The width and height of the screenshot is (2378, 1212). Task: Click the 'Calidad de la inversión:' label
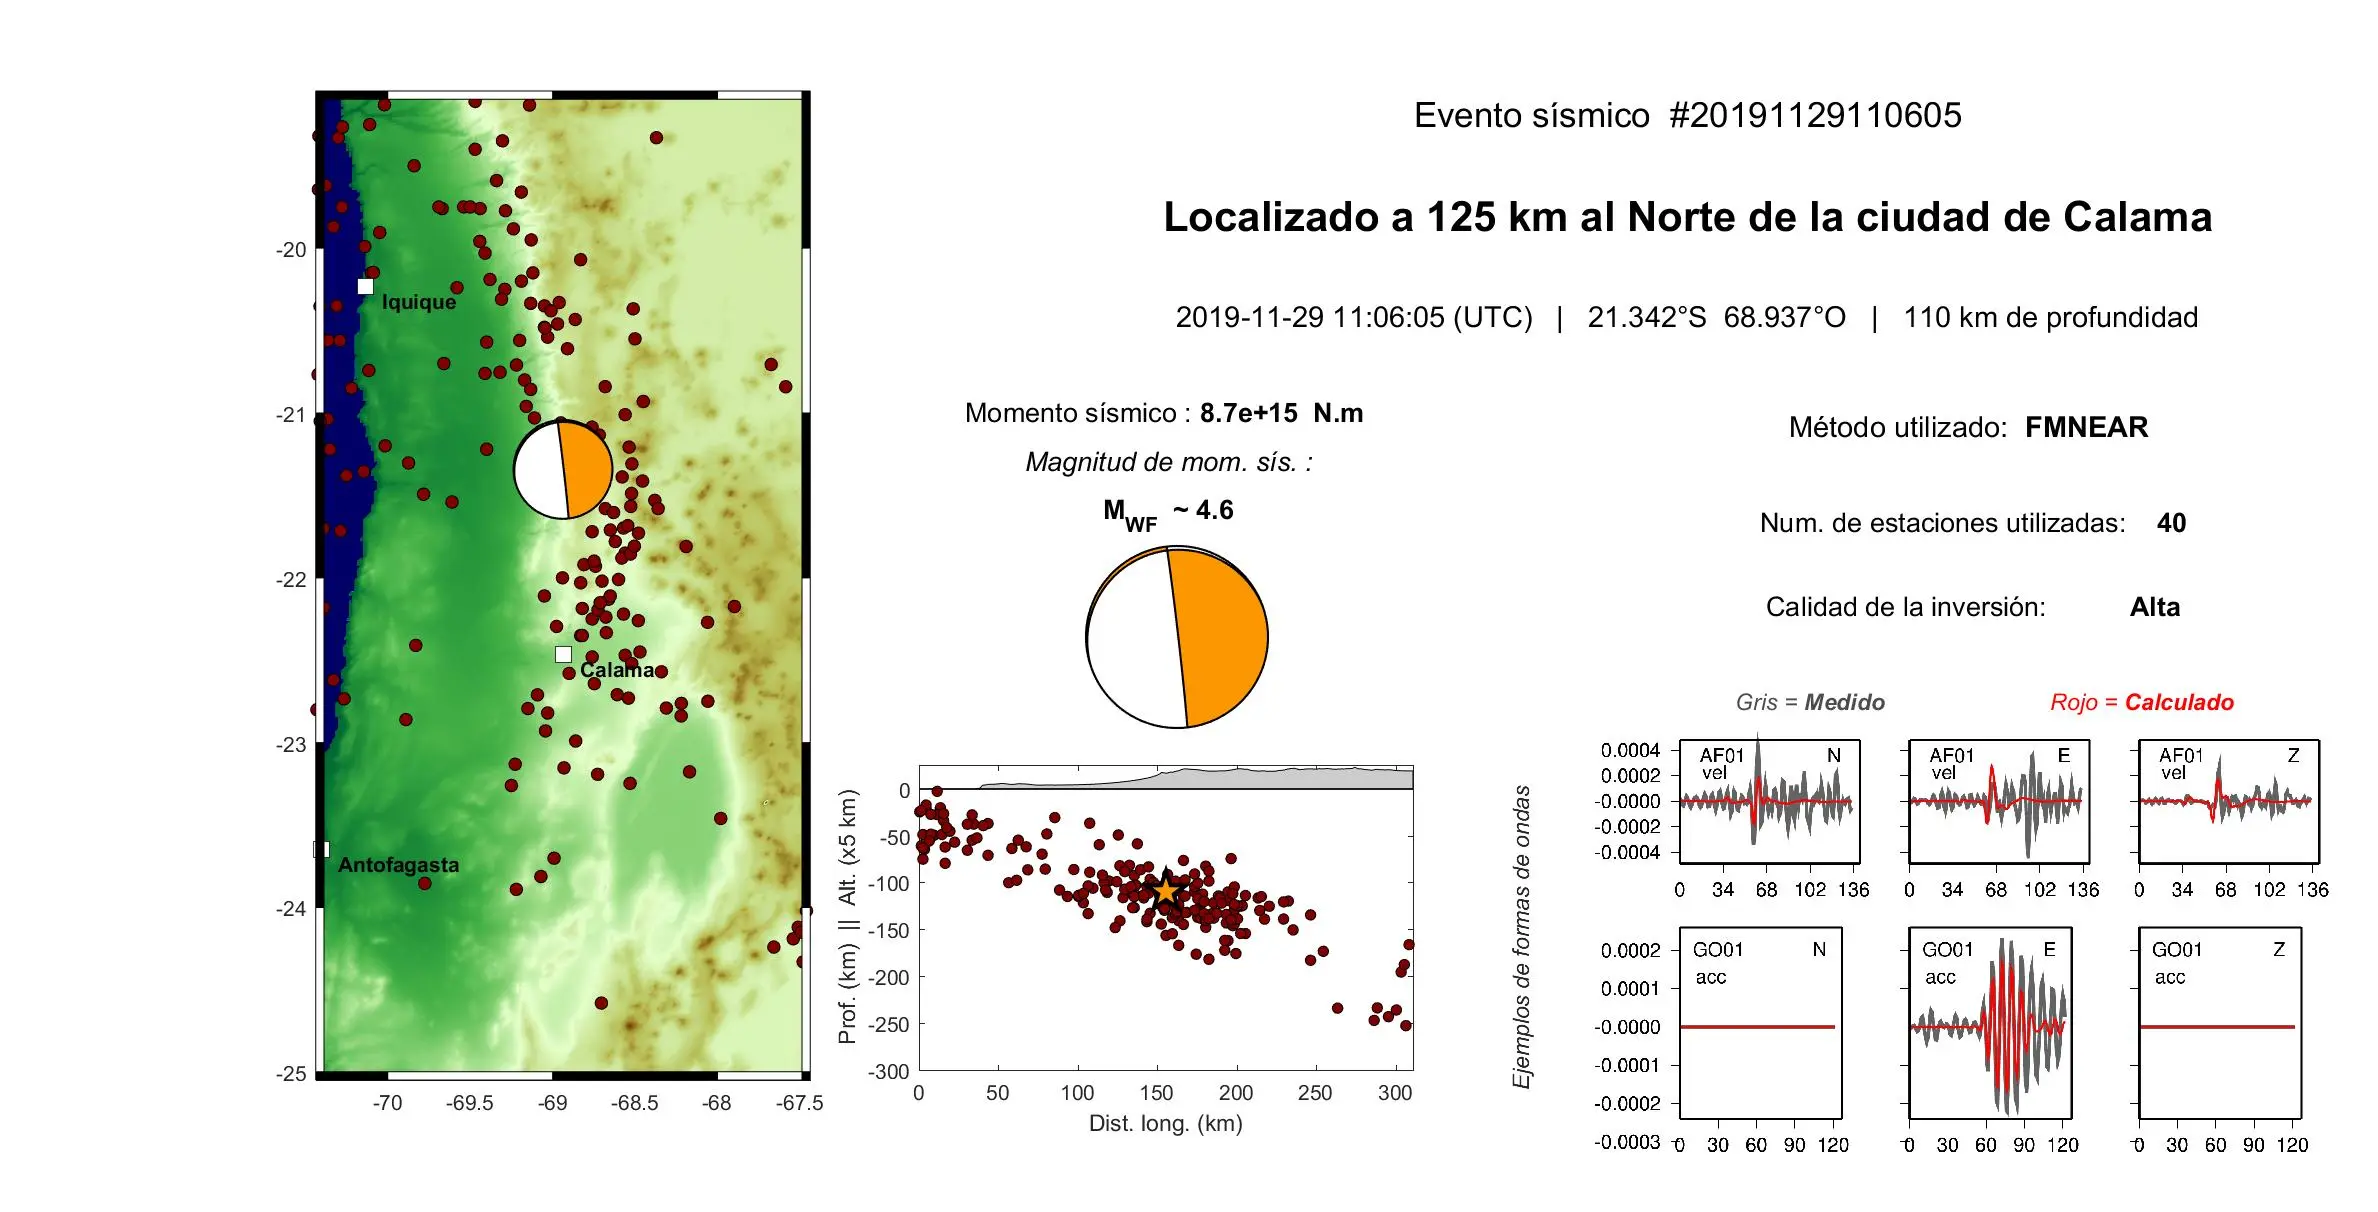coord(1906,607)
